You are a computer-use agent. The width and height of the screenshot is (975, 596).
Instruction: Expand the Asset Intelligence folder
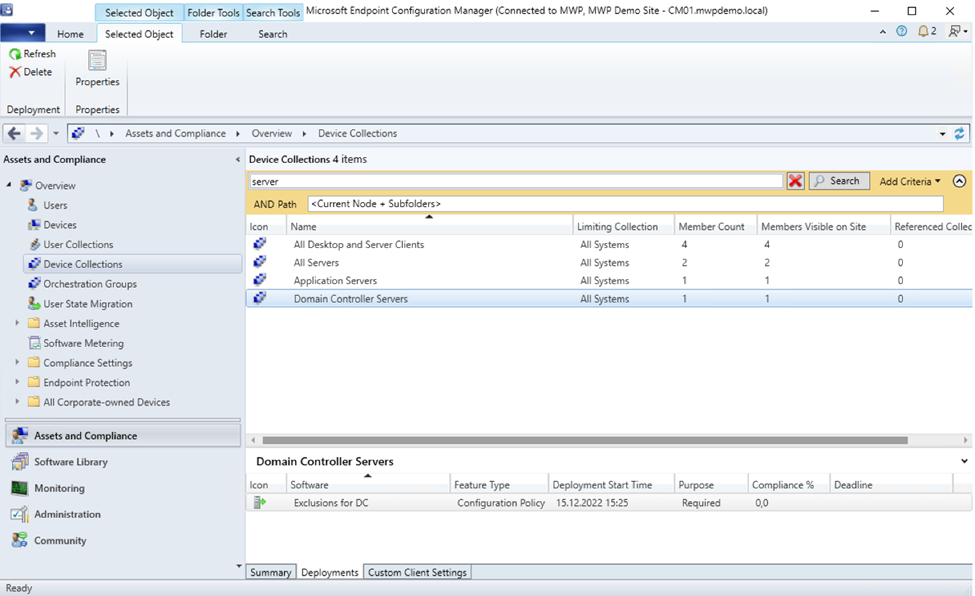point(17,324)
